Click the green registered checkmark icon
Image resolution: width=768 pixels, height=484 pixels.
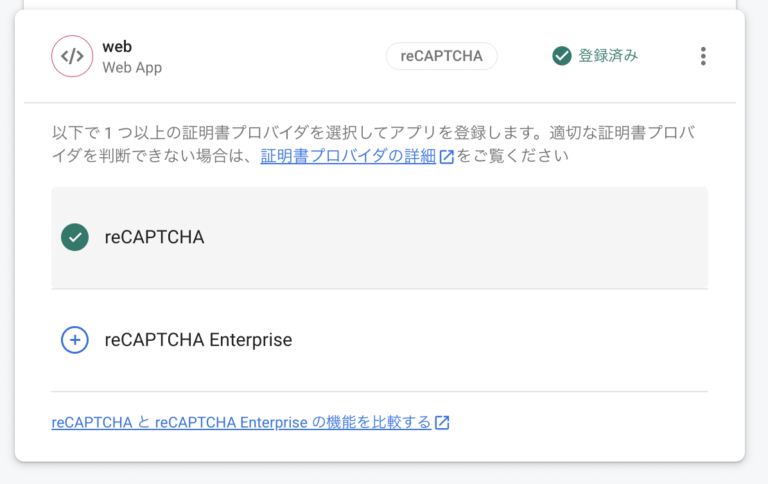coord(562,56)
